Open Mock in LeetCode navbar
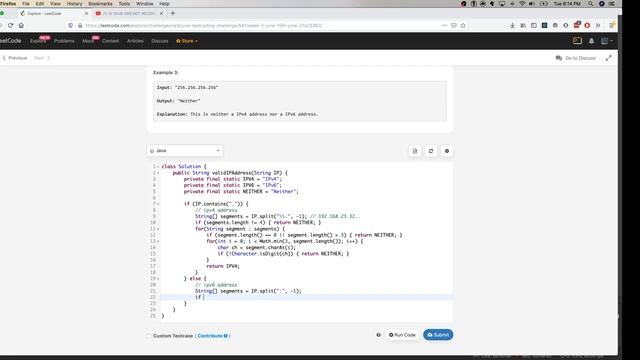 88,41
